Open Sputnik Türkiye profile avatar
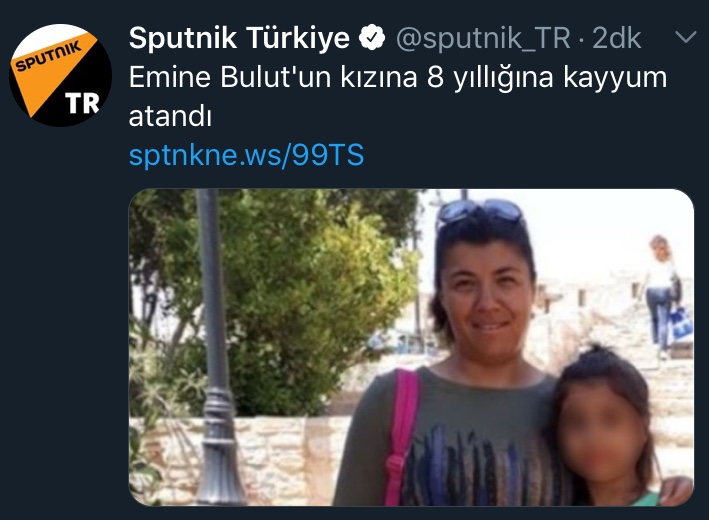Viewport: 709px width, 520px height. tap(60, 75)
